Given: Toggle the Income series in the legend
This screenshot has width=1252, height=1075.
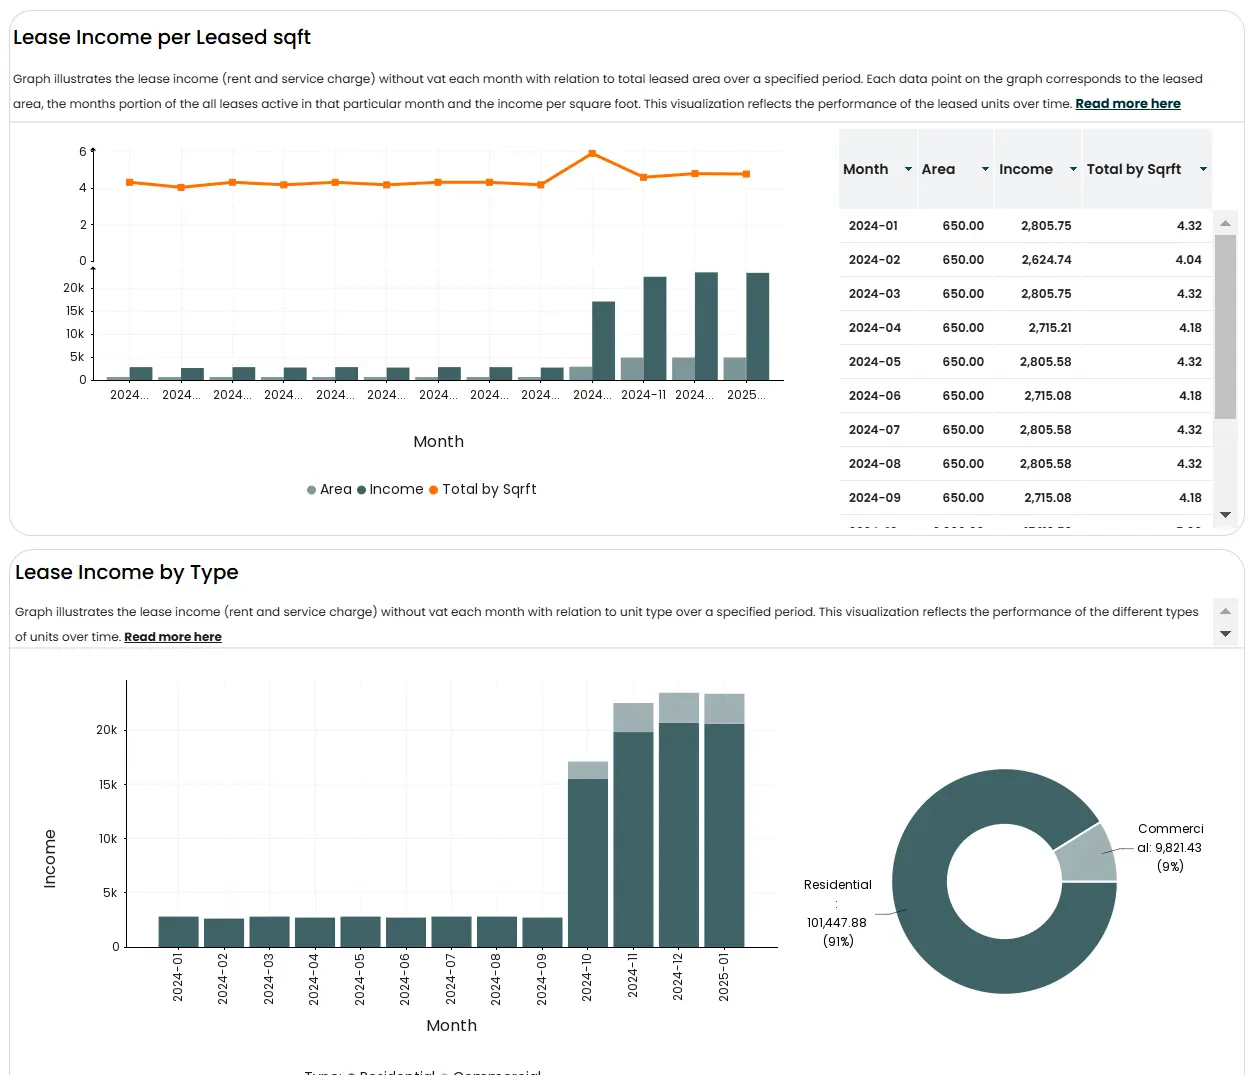Looking at the screenshot, I should click(x=390, y=489).
